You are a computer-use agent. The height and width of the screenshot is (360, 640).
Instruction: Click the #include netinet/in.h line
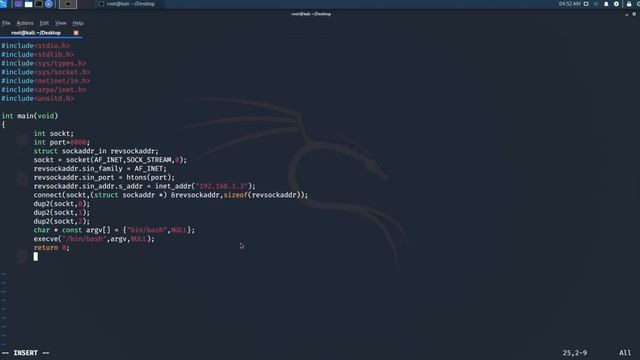click(46, 81)
